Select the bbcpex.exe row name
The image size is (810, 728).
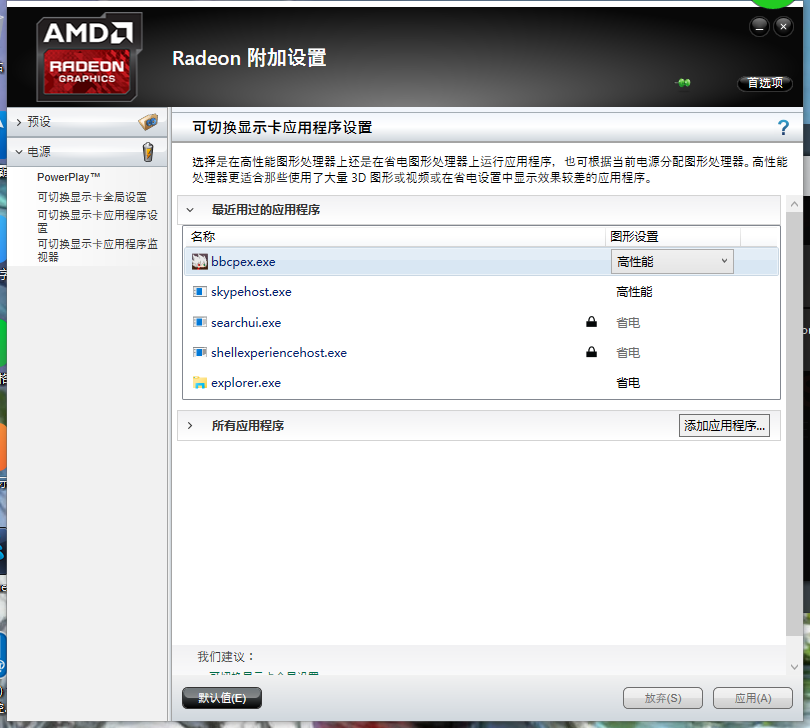(243, 262)
